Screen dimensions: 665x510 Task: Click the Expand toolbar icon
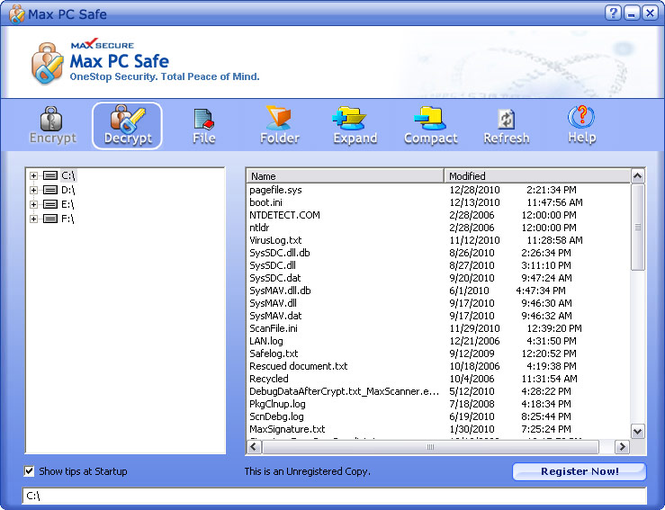(x=355, y=125)
